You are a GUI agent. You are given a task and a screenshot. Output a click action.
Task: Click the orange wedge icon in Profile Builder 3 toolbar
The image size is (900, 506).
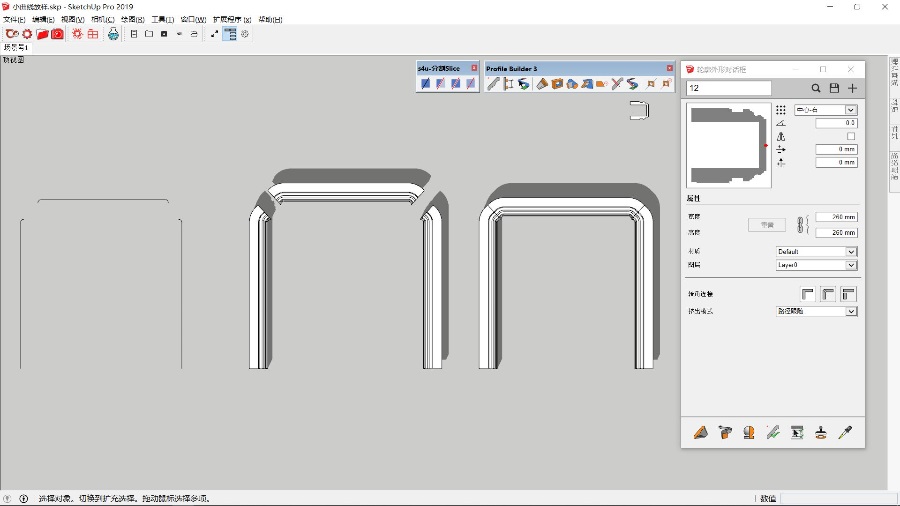click(542, 84)
